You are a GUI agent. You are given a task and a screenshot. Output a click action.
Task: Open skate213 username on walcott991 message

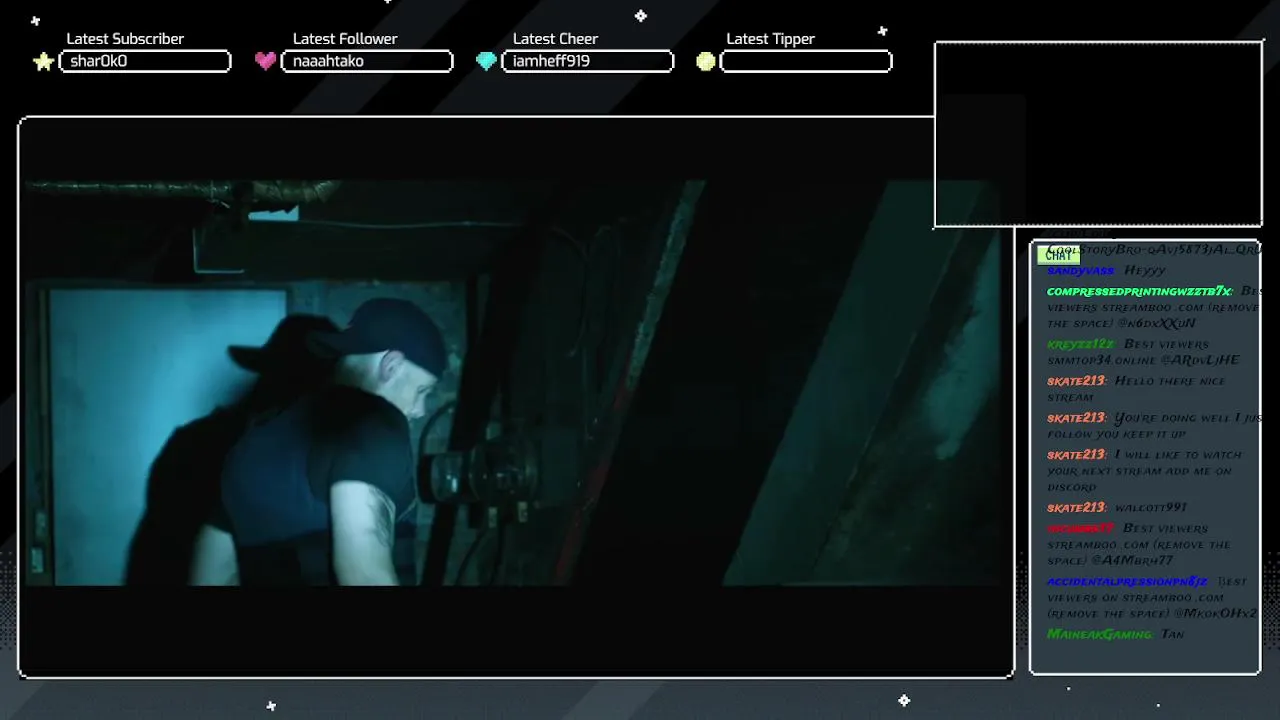click(x=1076, y=508)
